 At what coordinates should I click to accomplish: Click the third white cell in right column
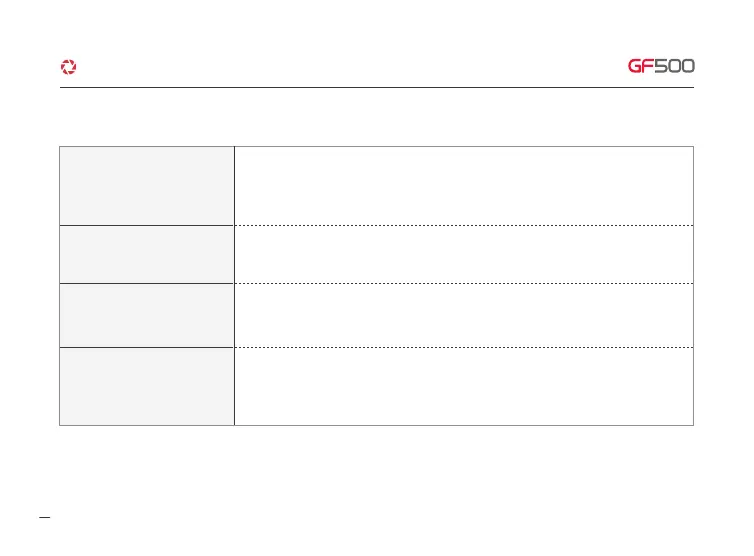tap(464, 316)
